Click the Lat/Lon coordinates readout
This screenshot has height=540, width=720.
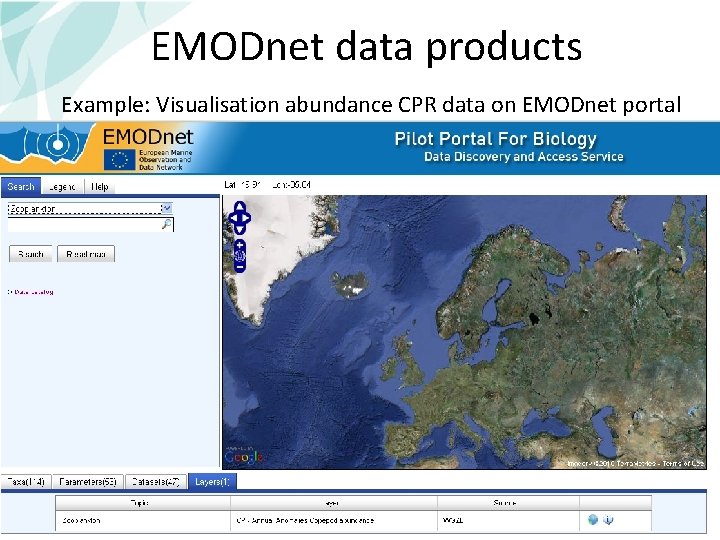click(x=267, y=185)
